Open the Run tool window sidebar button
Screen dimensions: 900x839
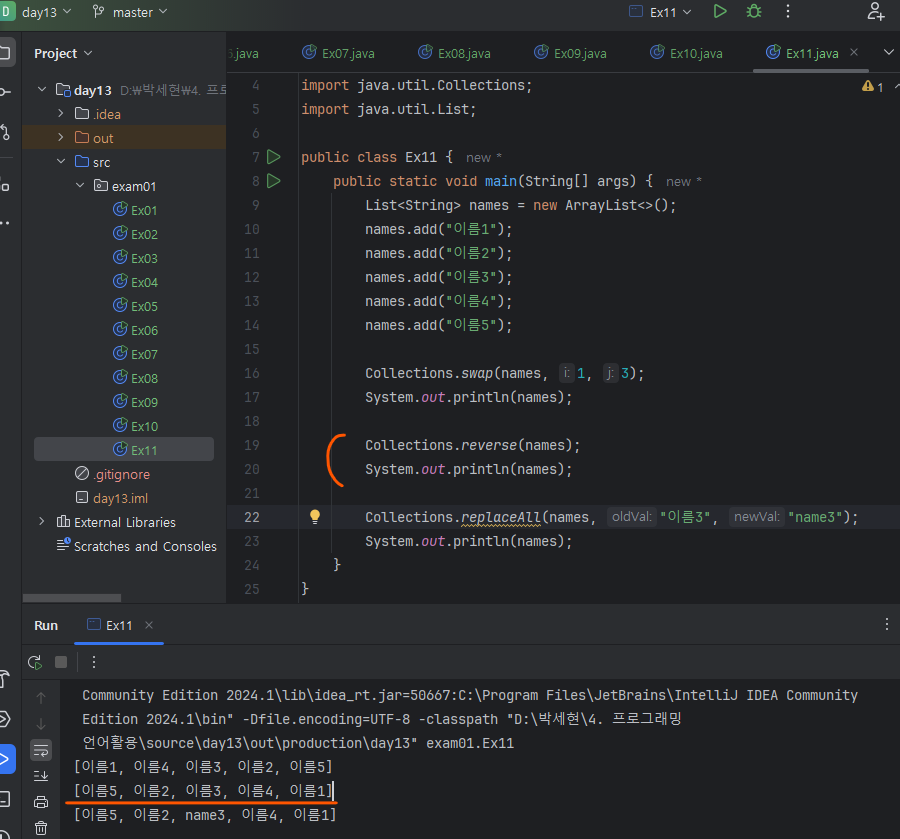(5, 759)
